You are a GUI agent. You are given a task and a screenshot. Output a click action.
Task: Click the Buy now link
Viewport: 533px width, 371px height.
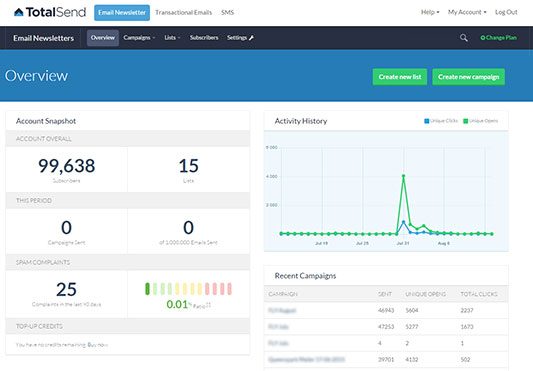(98, 345)
